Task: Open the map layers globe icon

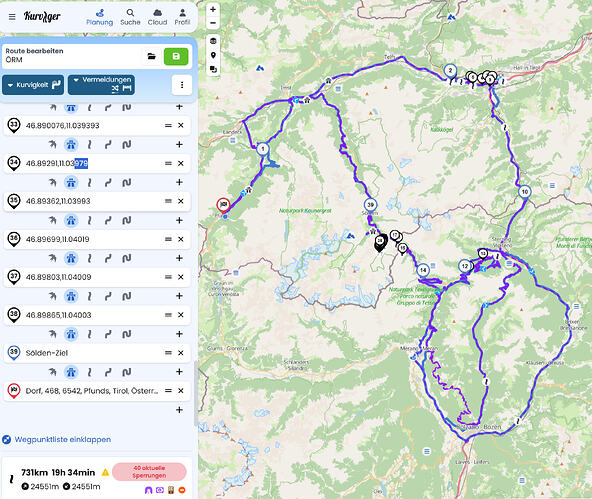Action: click(x=213, y=41)
